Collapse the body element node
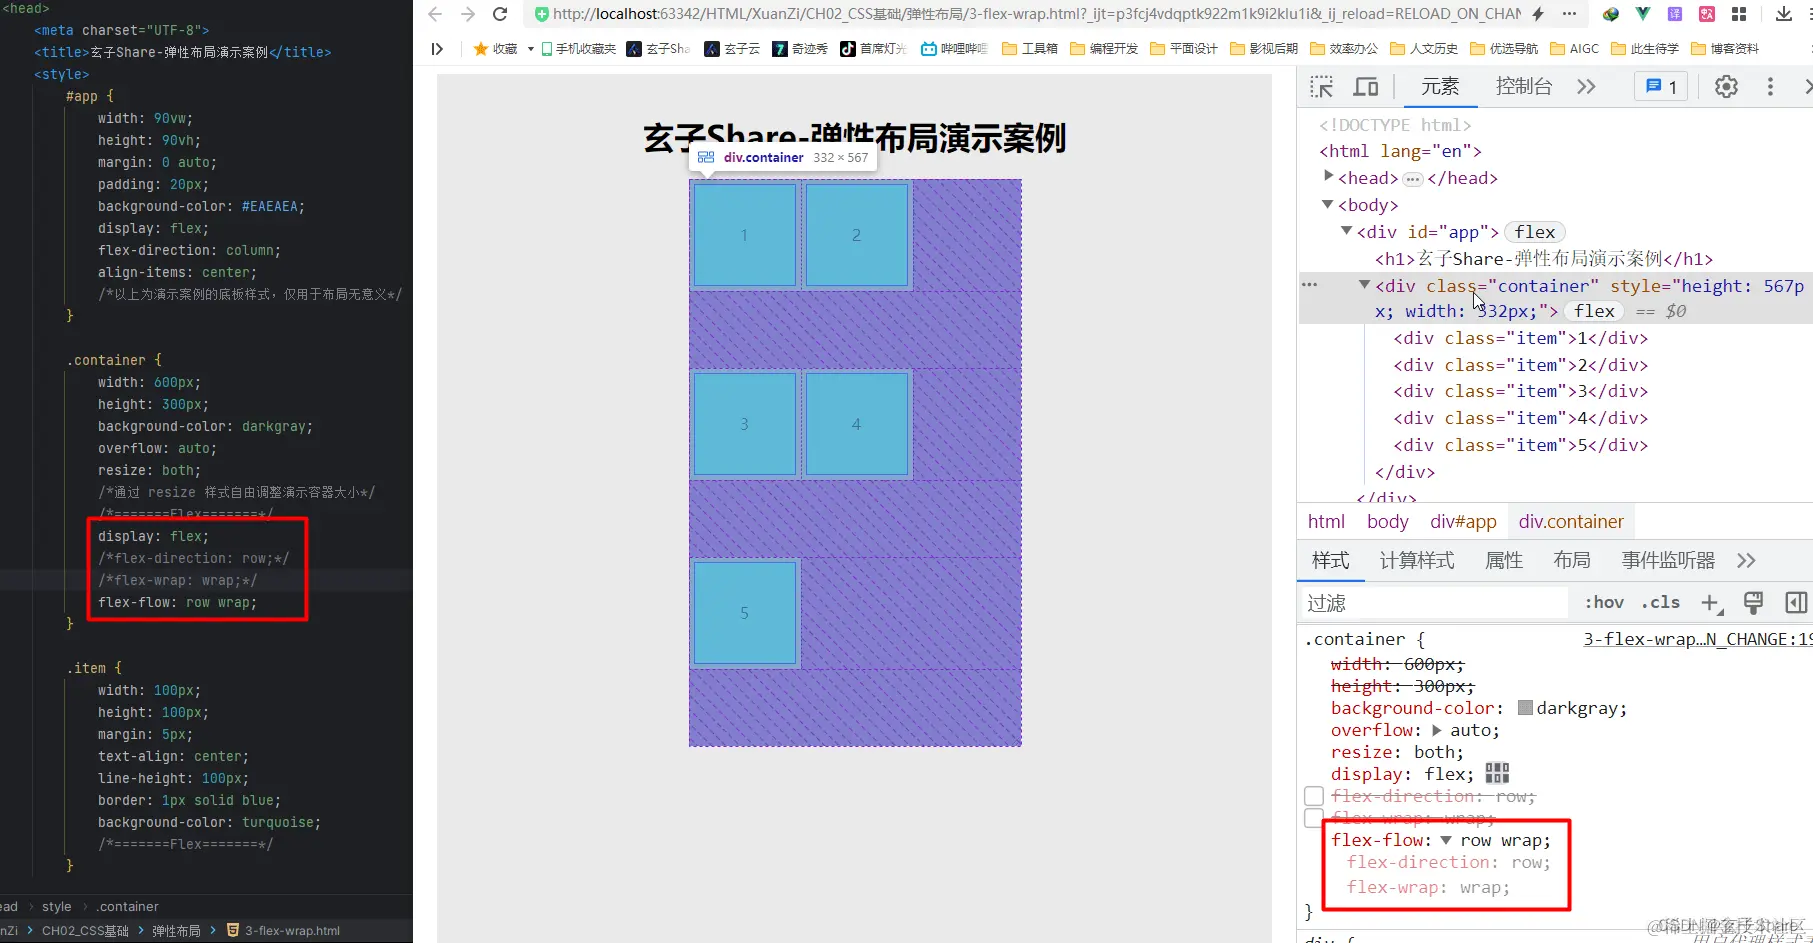Image resolution: width=1813 pixels, height=943 pixels. (x=1328, y=204)
